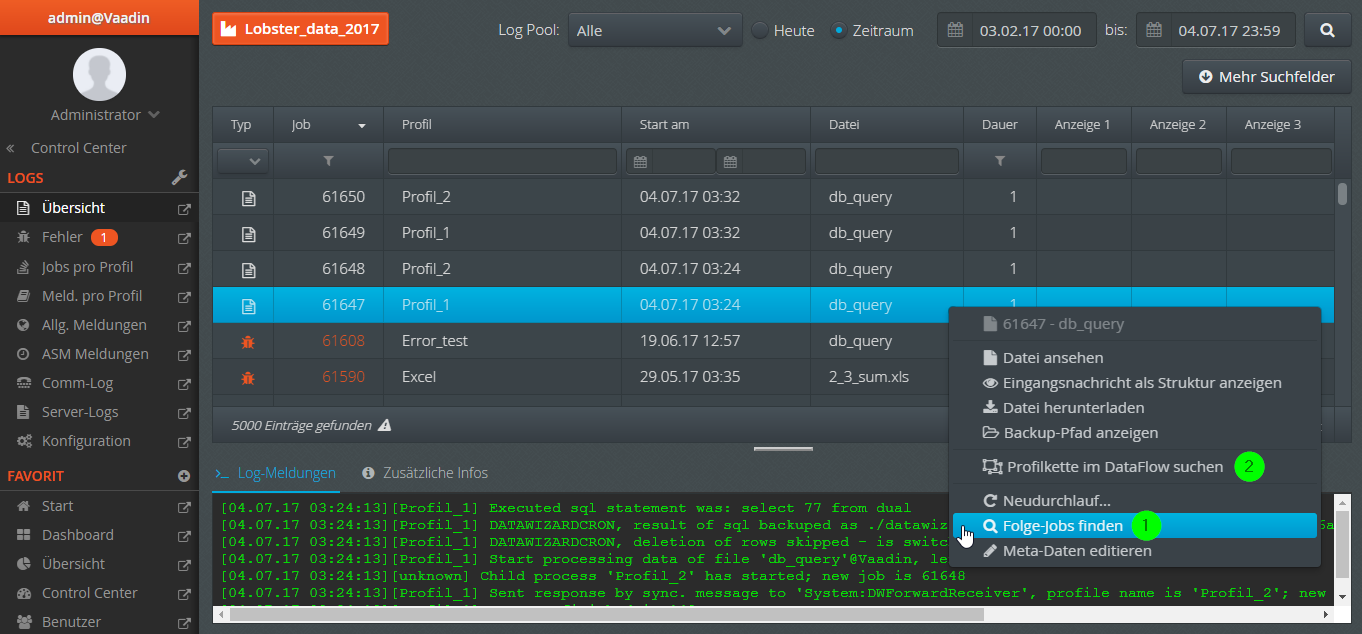Sort by Job column arrow
This screenshot has height=634, width=1362.
tap(362, 126)
